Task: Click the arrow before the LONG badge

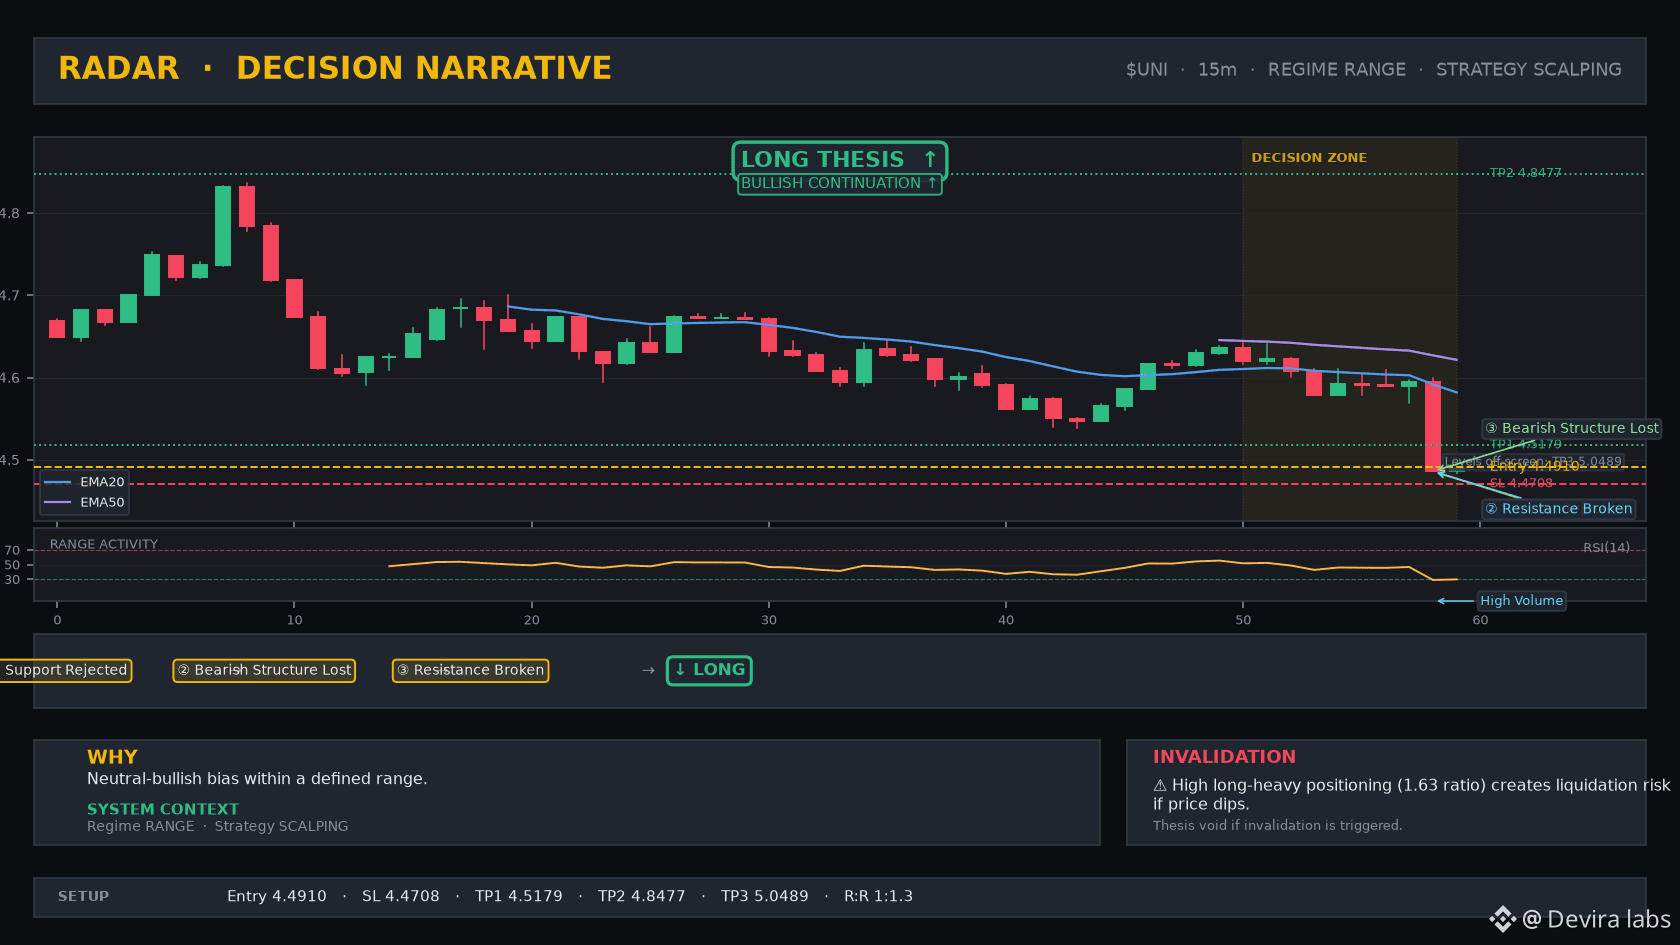Action: coord(648,670)
